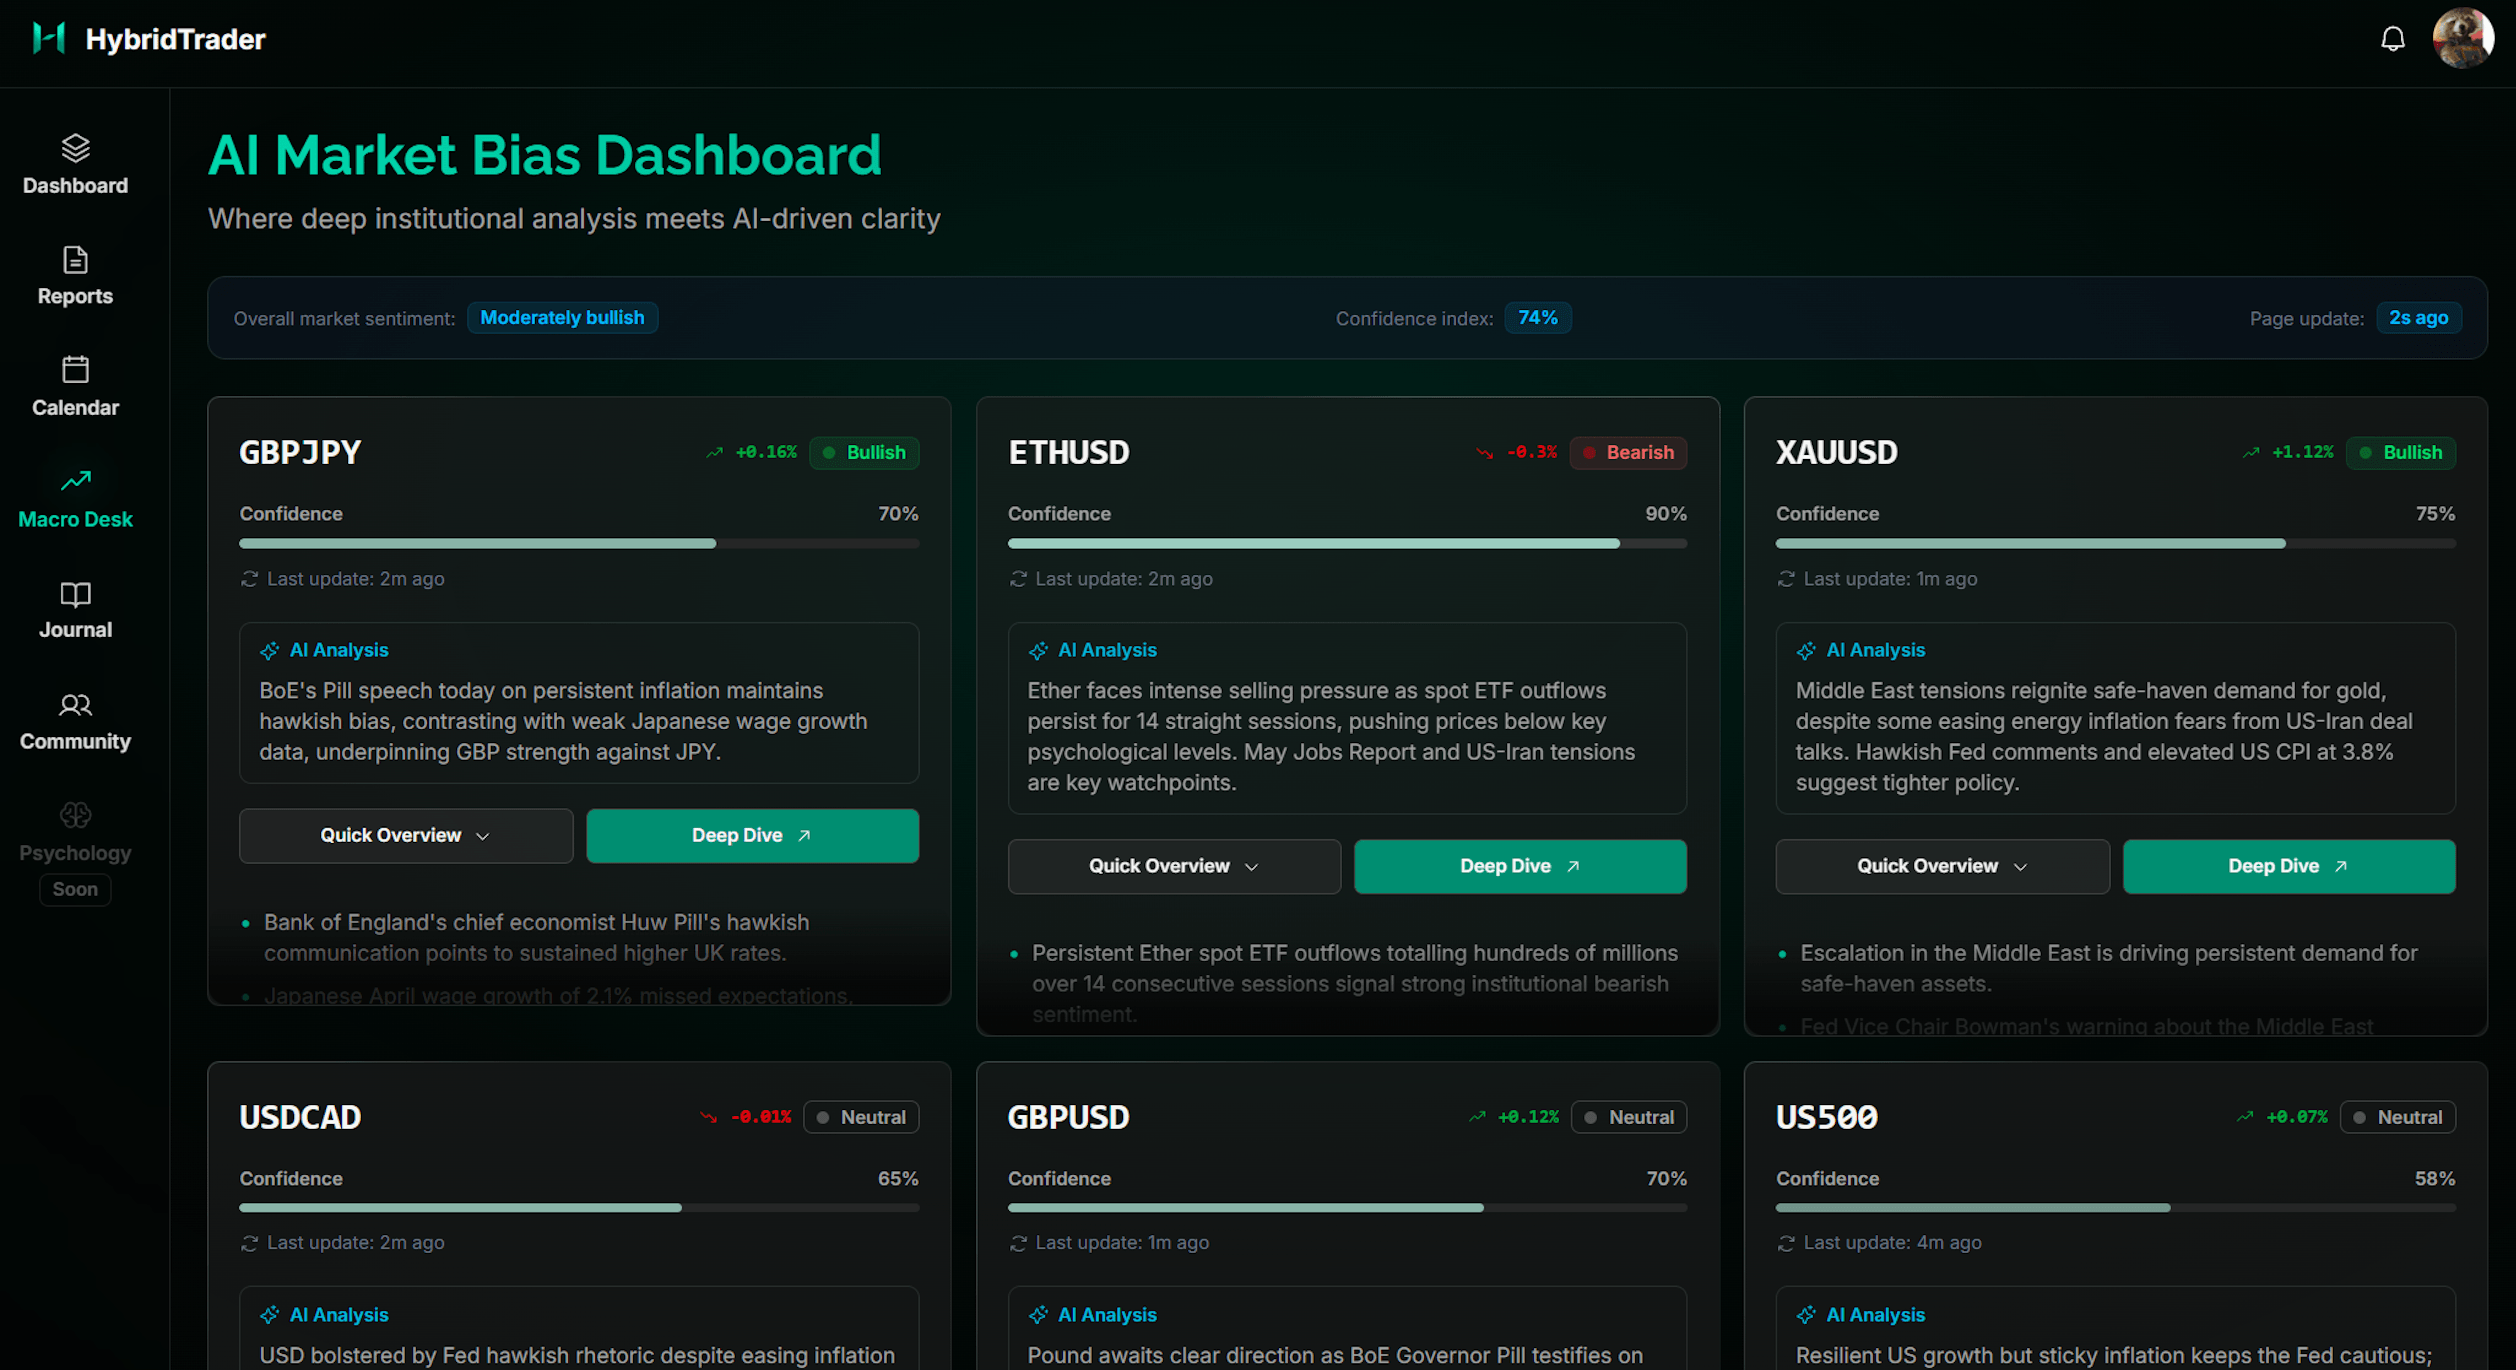Click ETHUSD last update refresh icon
Image resolution: width=2516 pixels, height=1370 pixels.
(x=1018, y=579)
